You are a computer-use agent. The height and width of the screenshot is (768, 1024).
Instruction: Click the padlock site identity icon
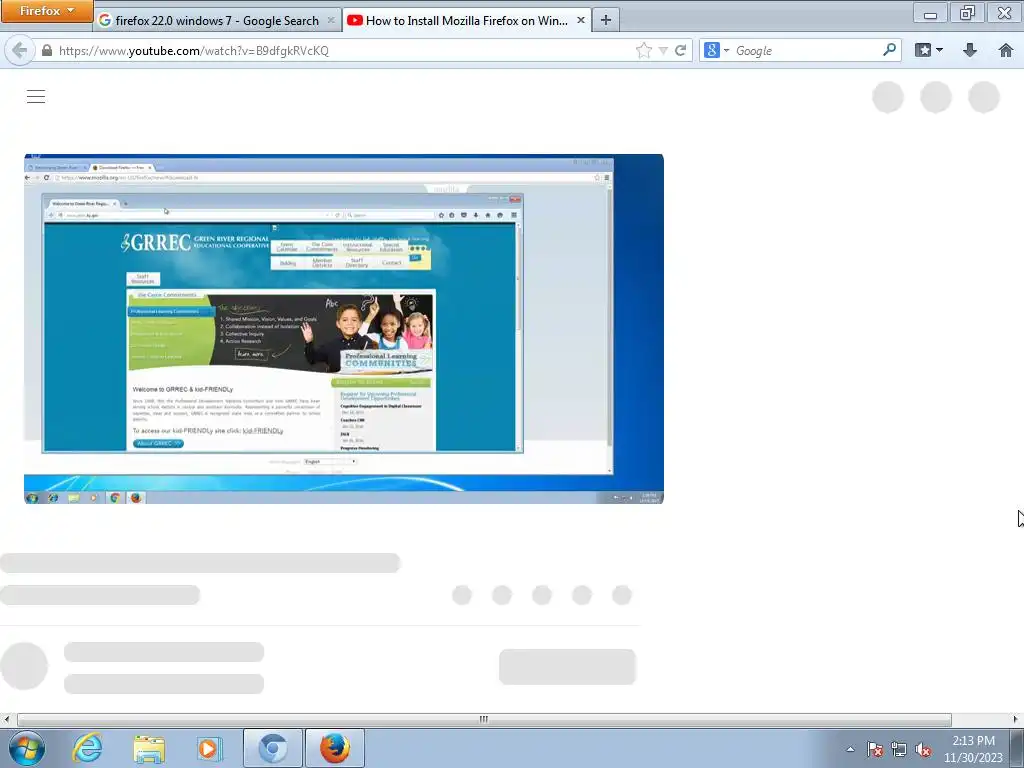click(x=46, y=50)
